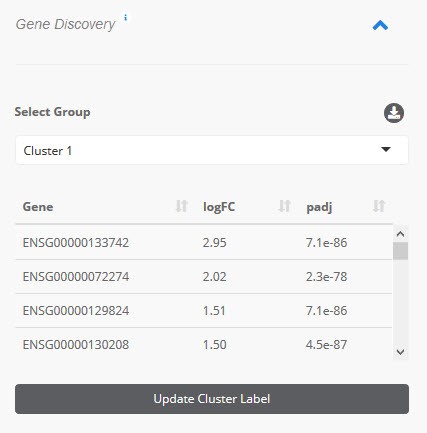Image resolution: width=427 pixels, height=433 pixels.
Task: Download the gene table results
Action: 394,113
